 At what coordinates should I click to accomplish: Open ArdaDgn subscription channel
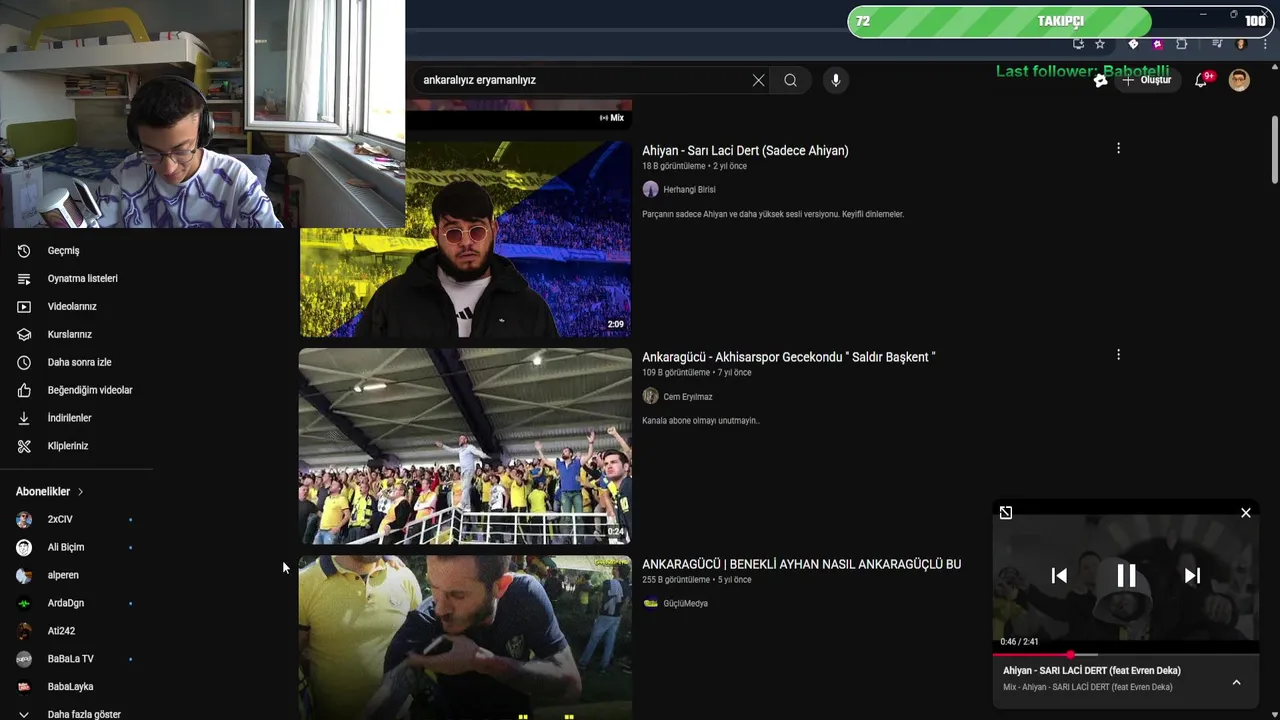coord(66,603)
